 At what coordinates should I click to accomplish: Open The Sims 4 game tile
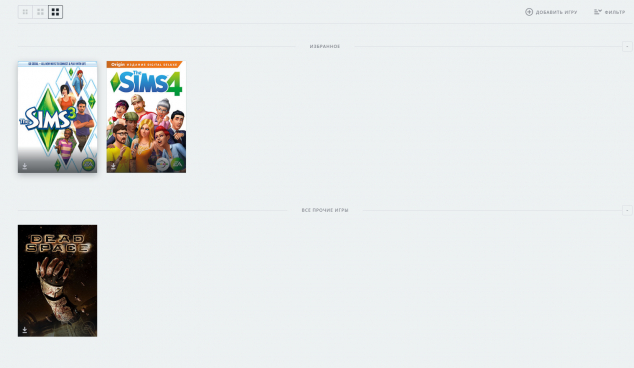click(146, 117)
